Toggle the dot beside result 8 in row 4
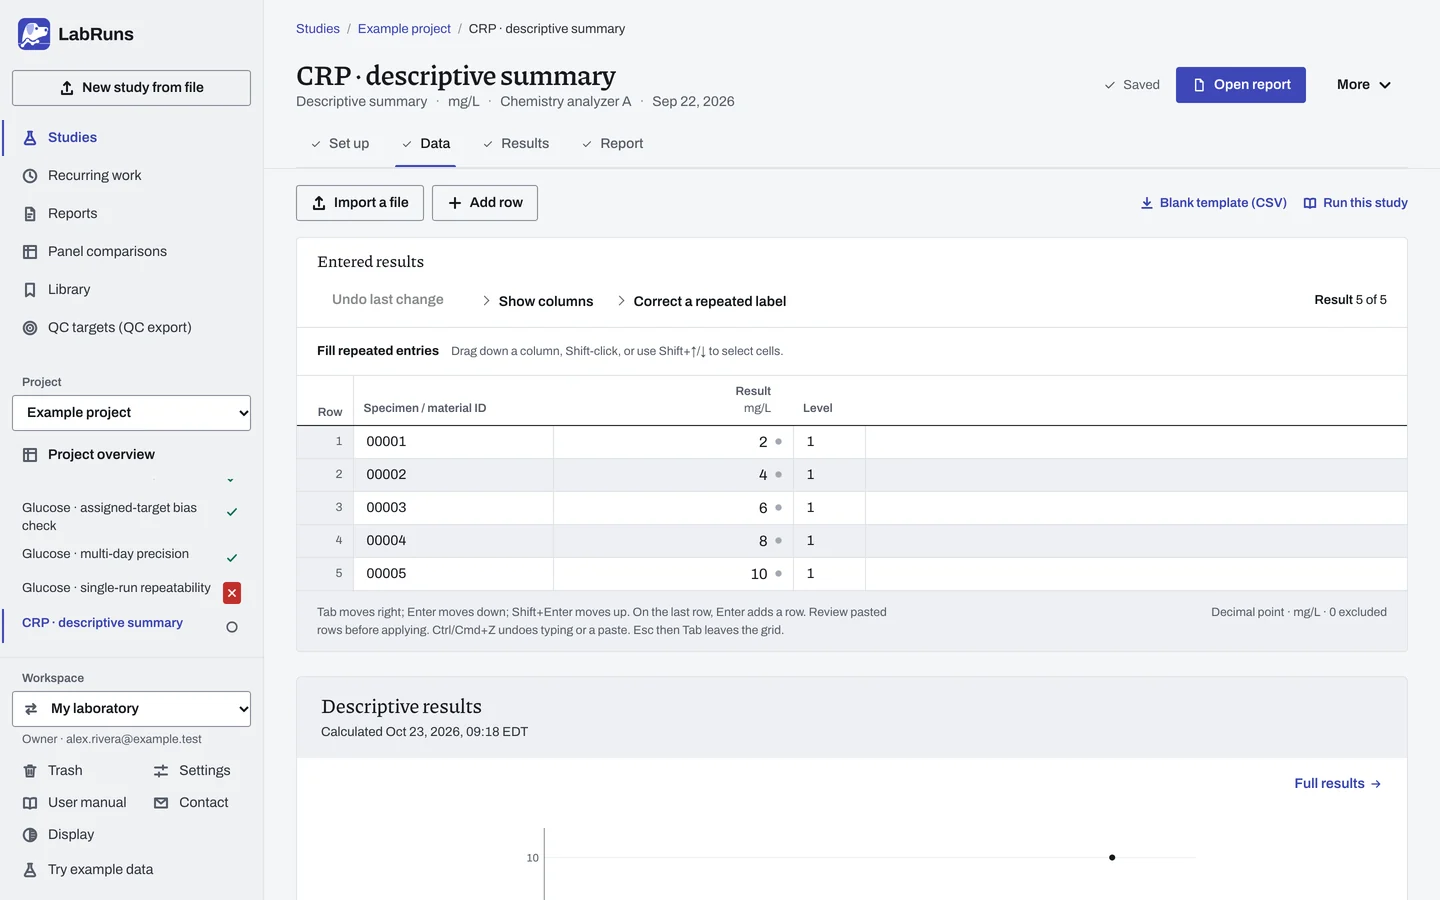This screenshot has width=1440, height=900. (779, 541)
